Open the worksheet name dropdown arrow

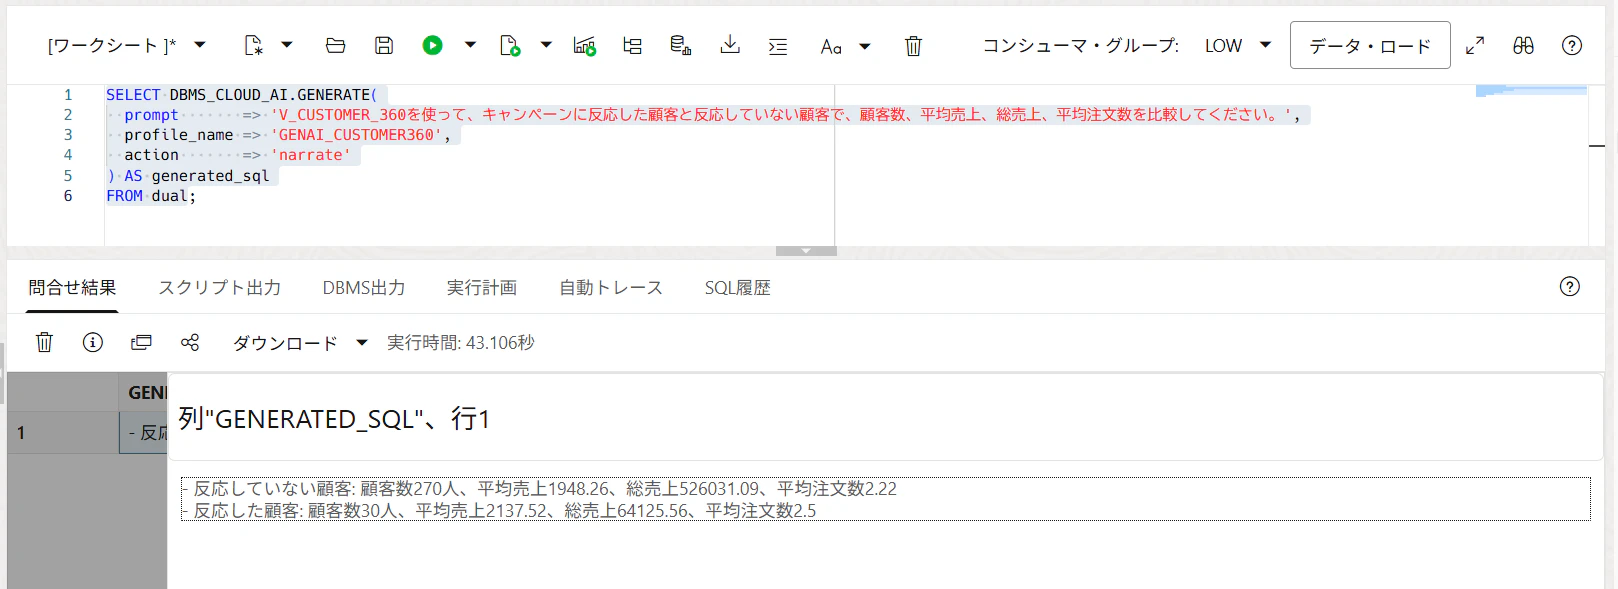tap(200, 45)
